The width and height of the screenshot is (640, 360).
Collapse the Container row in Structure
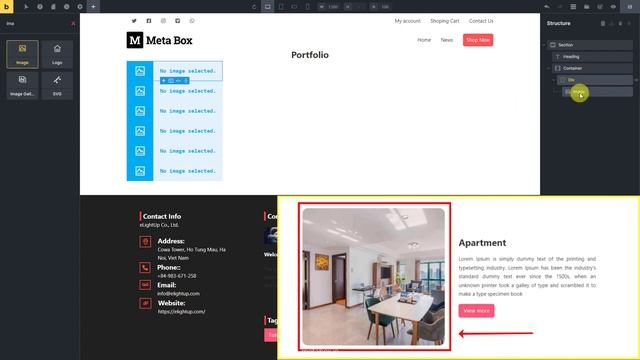(549, 68)
